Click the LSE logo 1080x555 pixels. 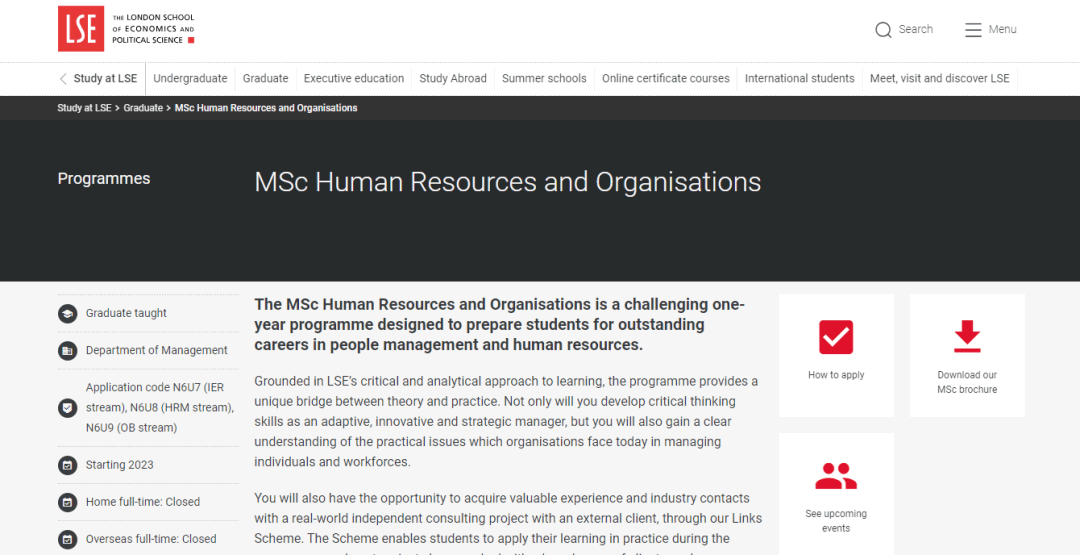(81, 29)
